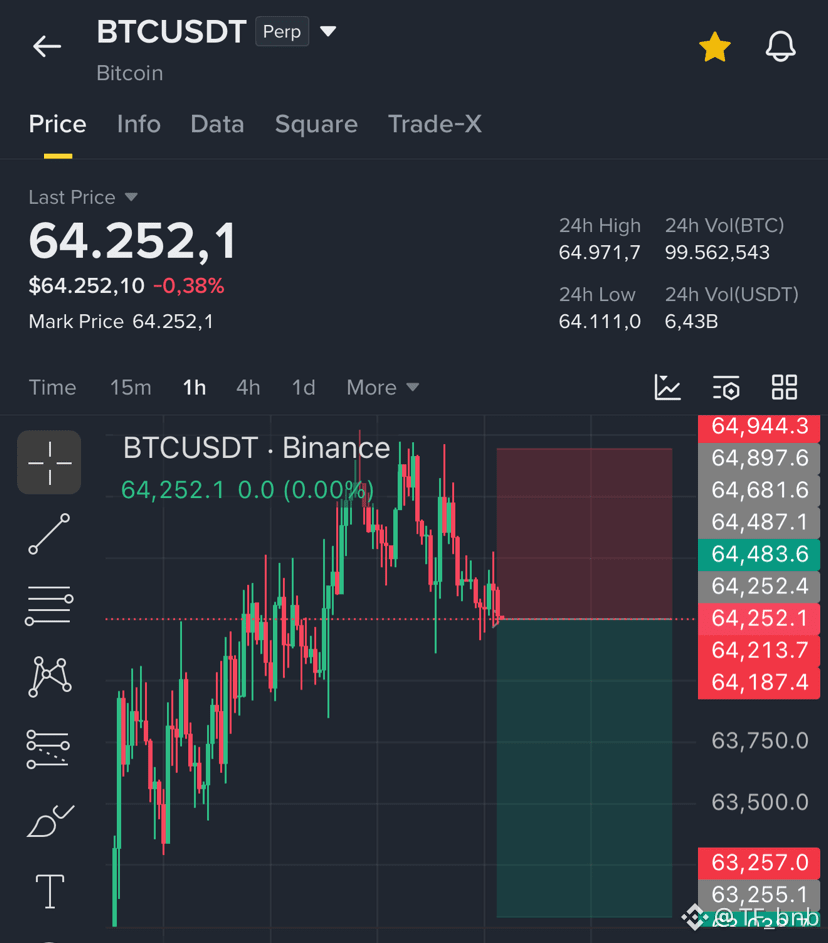Tap the Perp contract badge
This screenshot has height=943, width=828.
click(282, 31)
